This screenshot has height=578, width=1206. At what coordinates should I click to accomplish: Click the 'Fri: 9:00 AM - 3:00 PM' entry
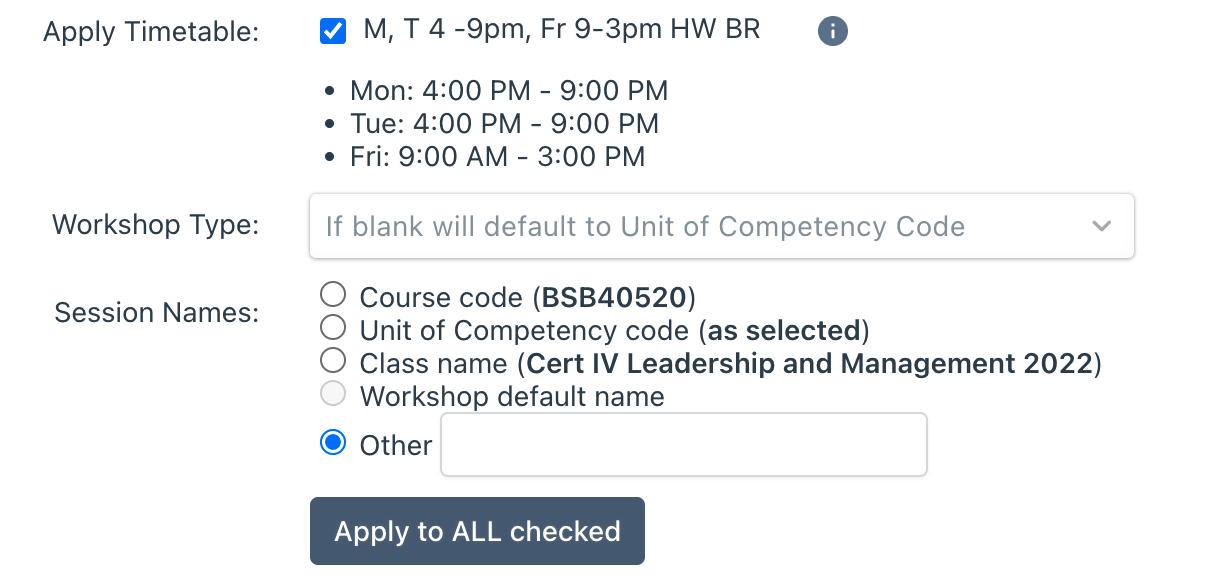tap(497, 157)
